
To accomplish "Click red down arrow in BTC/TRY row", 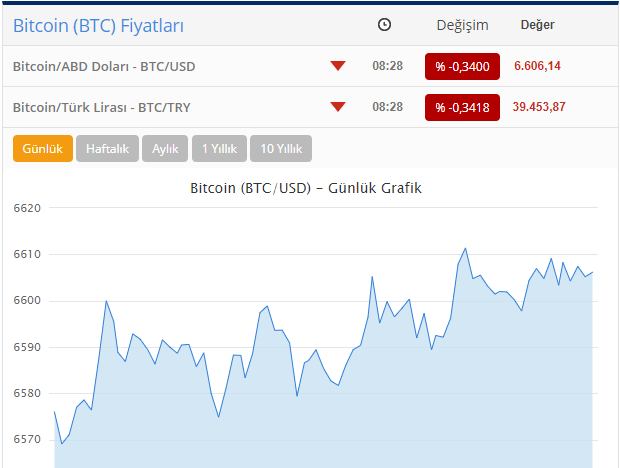I will (x=338, y=107).
